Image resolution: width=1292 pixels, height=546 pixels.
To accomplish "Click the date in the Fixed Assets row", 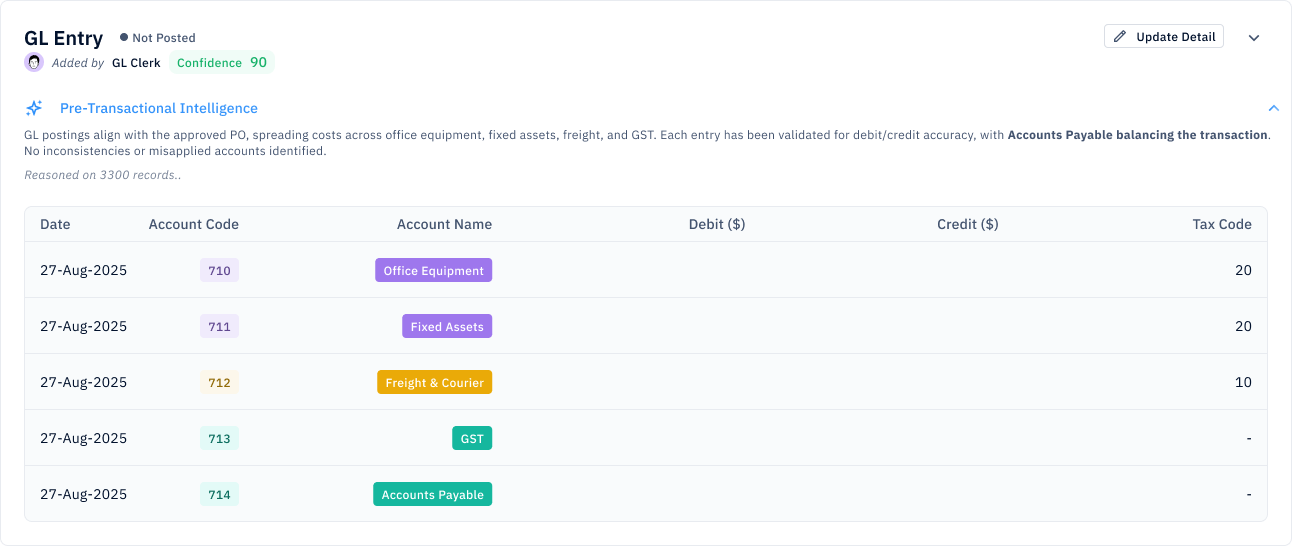I will pyautogui.click(x=84, y=326).
